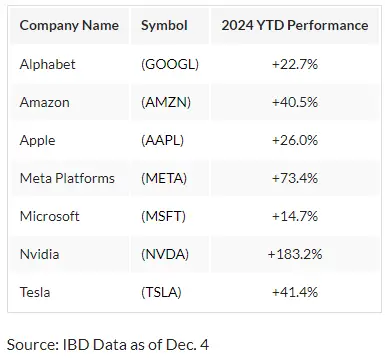Select the Meta Platforms name cell
Screen dimensions: 385x360
[67, 178]
